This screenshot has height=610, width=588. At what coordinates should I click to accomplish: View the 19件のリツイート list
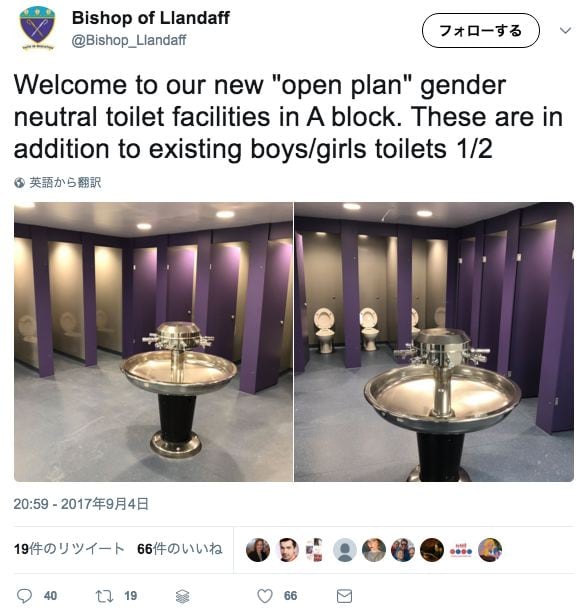(x=69, y=549)
